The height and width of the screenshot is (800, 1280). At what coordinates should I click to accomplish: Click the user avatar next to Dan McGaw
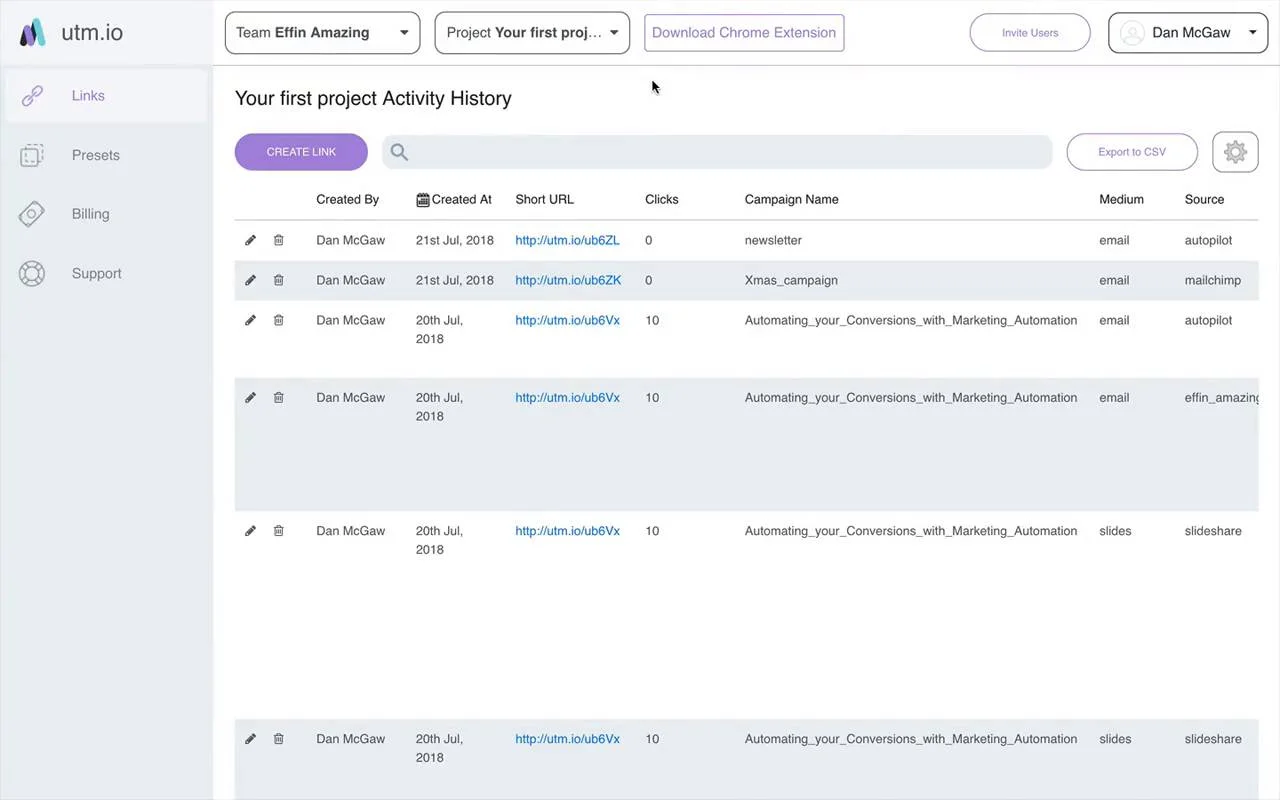(1132, 32)
